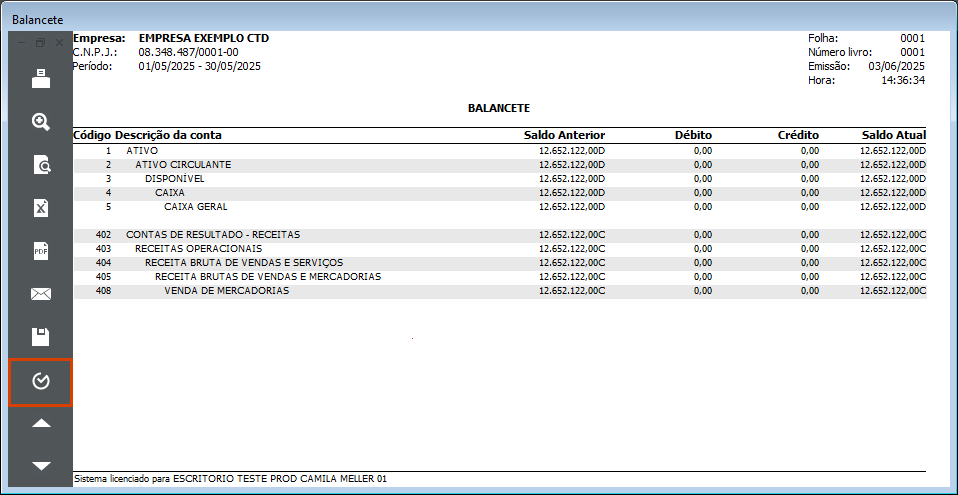This screenshot has width=958, height=495.
Task: Select the ATIVO account row
Action: (142, 150)
